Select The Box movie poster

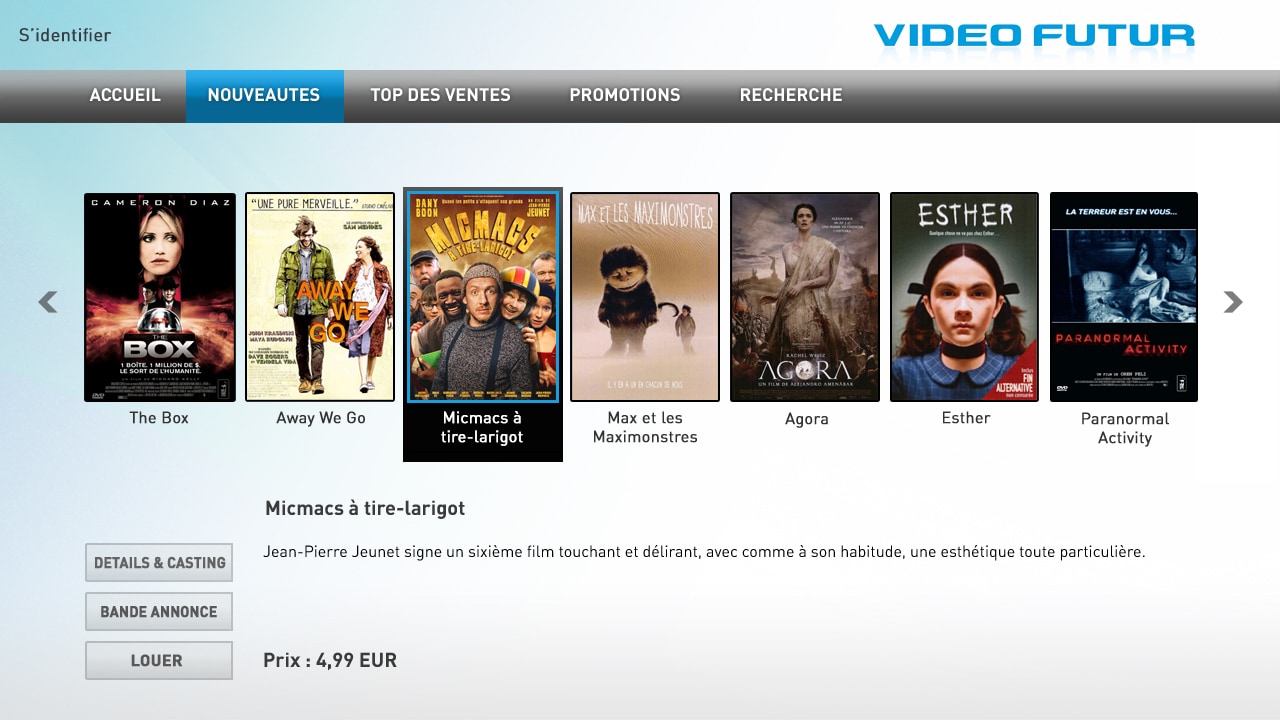click(x=160, y=297)
